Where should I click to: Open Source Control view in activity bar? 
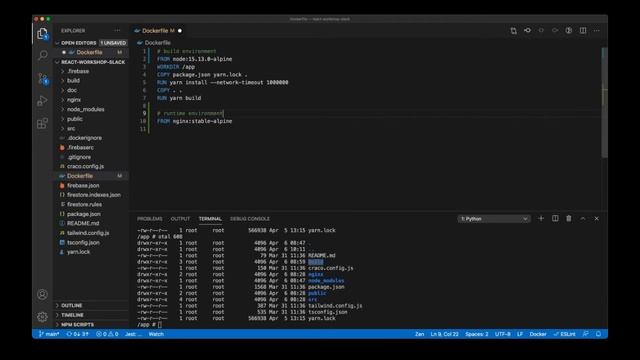tap(42, 78)
